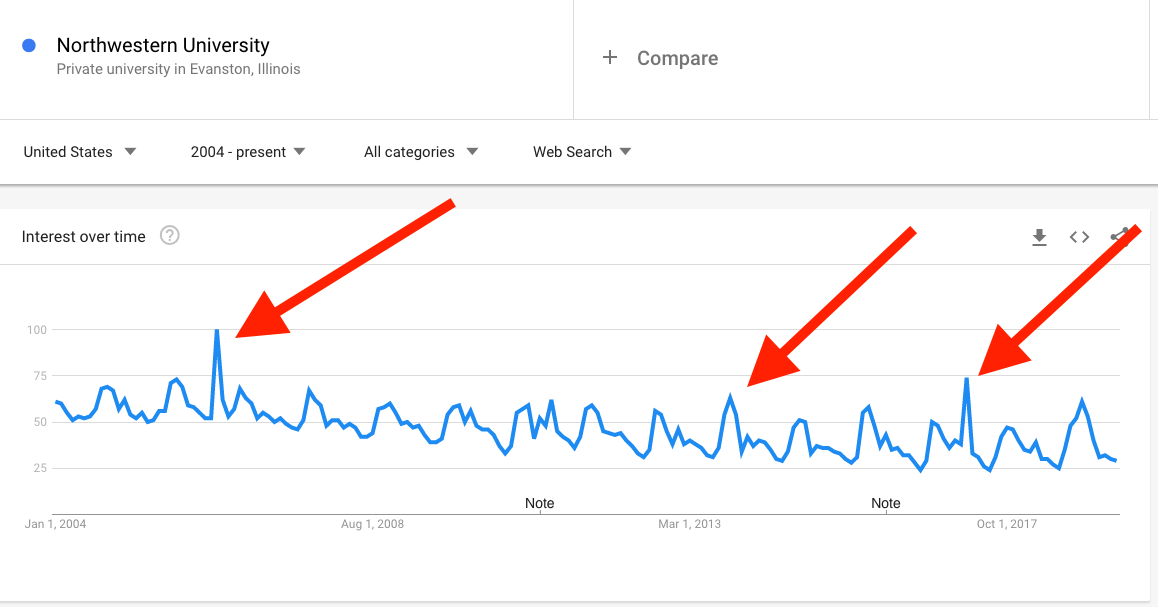Expand the United States region dropdown
Screen dimensions: 1158x607
(x=80, y=151)
